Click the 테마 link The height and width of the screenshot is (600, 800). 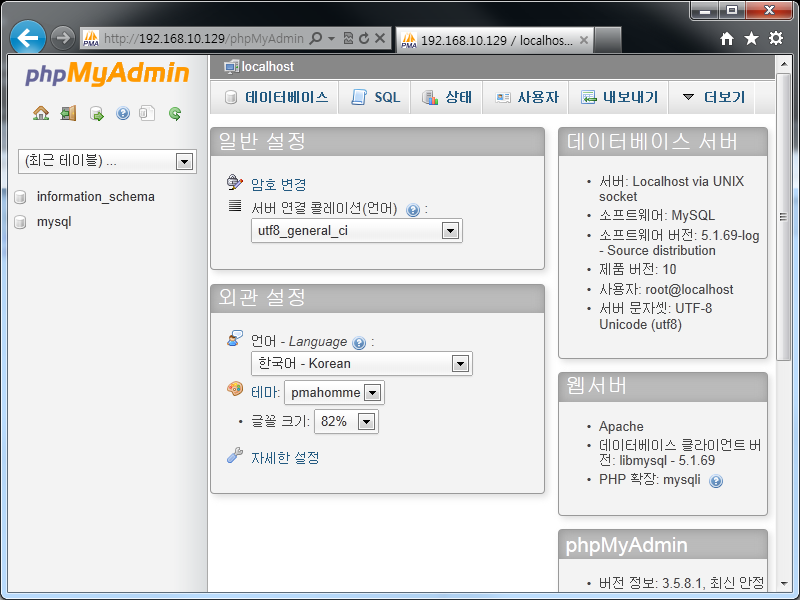tap(265, 392)
